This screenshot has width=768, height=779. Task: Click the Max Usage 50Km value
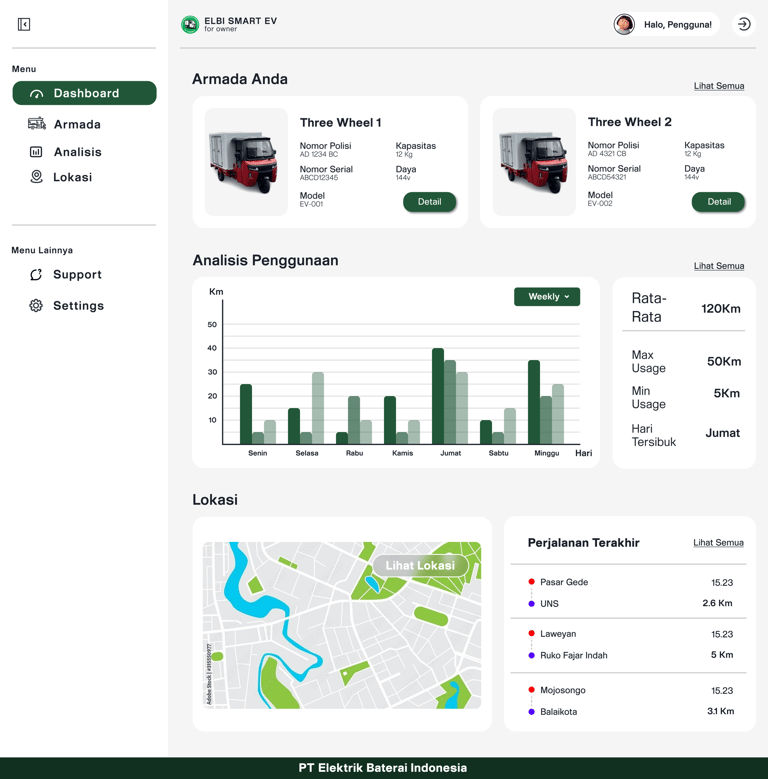pyautogui.click(x=724, y=361)
